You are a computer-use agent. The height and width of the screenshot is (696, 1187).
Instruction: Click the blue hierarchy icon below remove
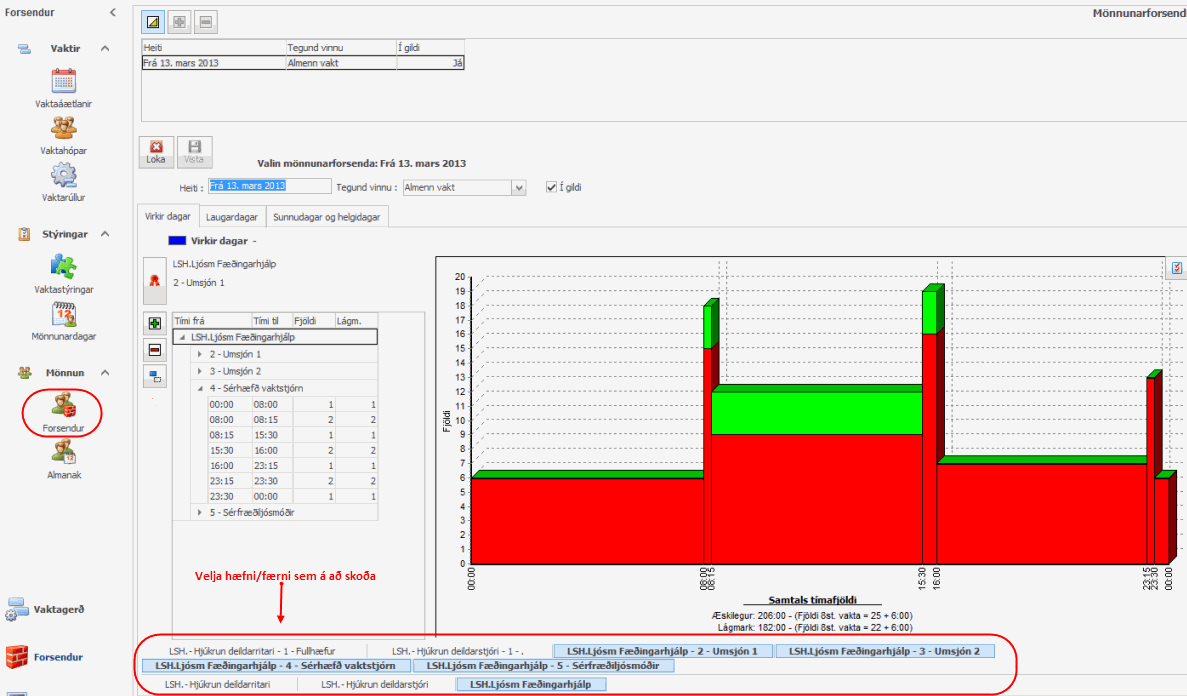point(154,376)
